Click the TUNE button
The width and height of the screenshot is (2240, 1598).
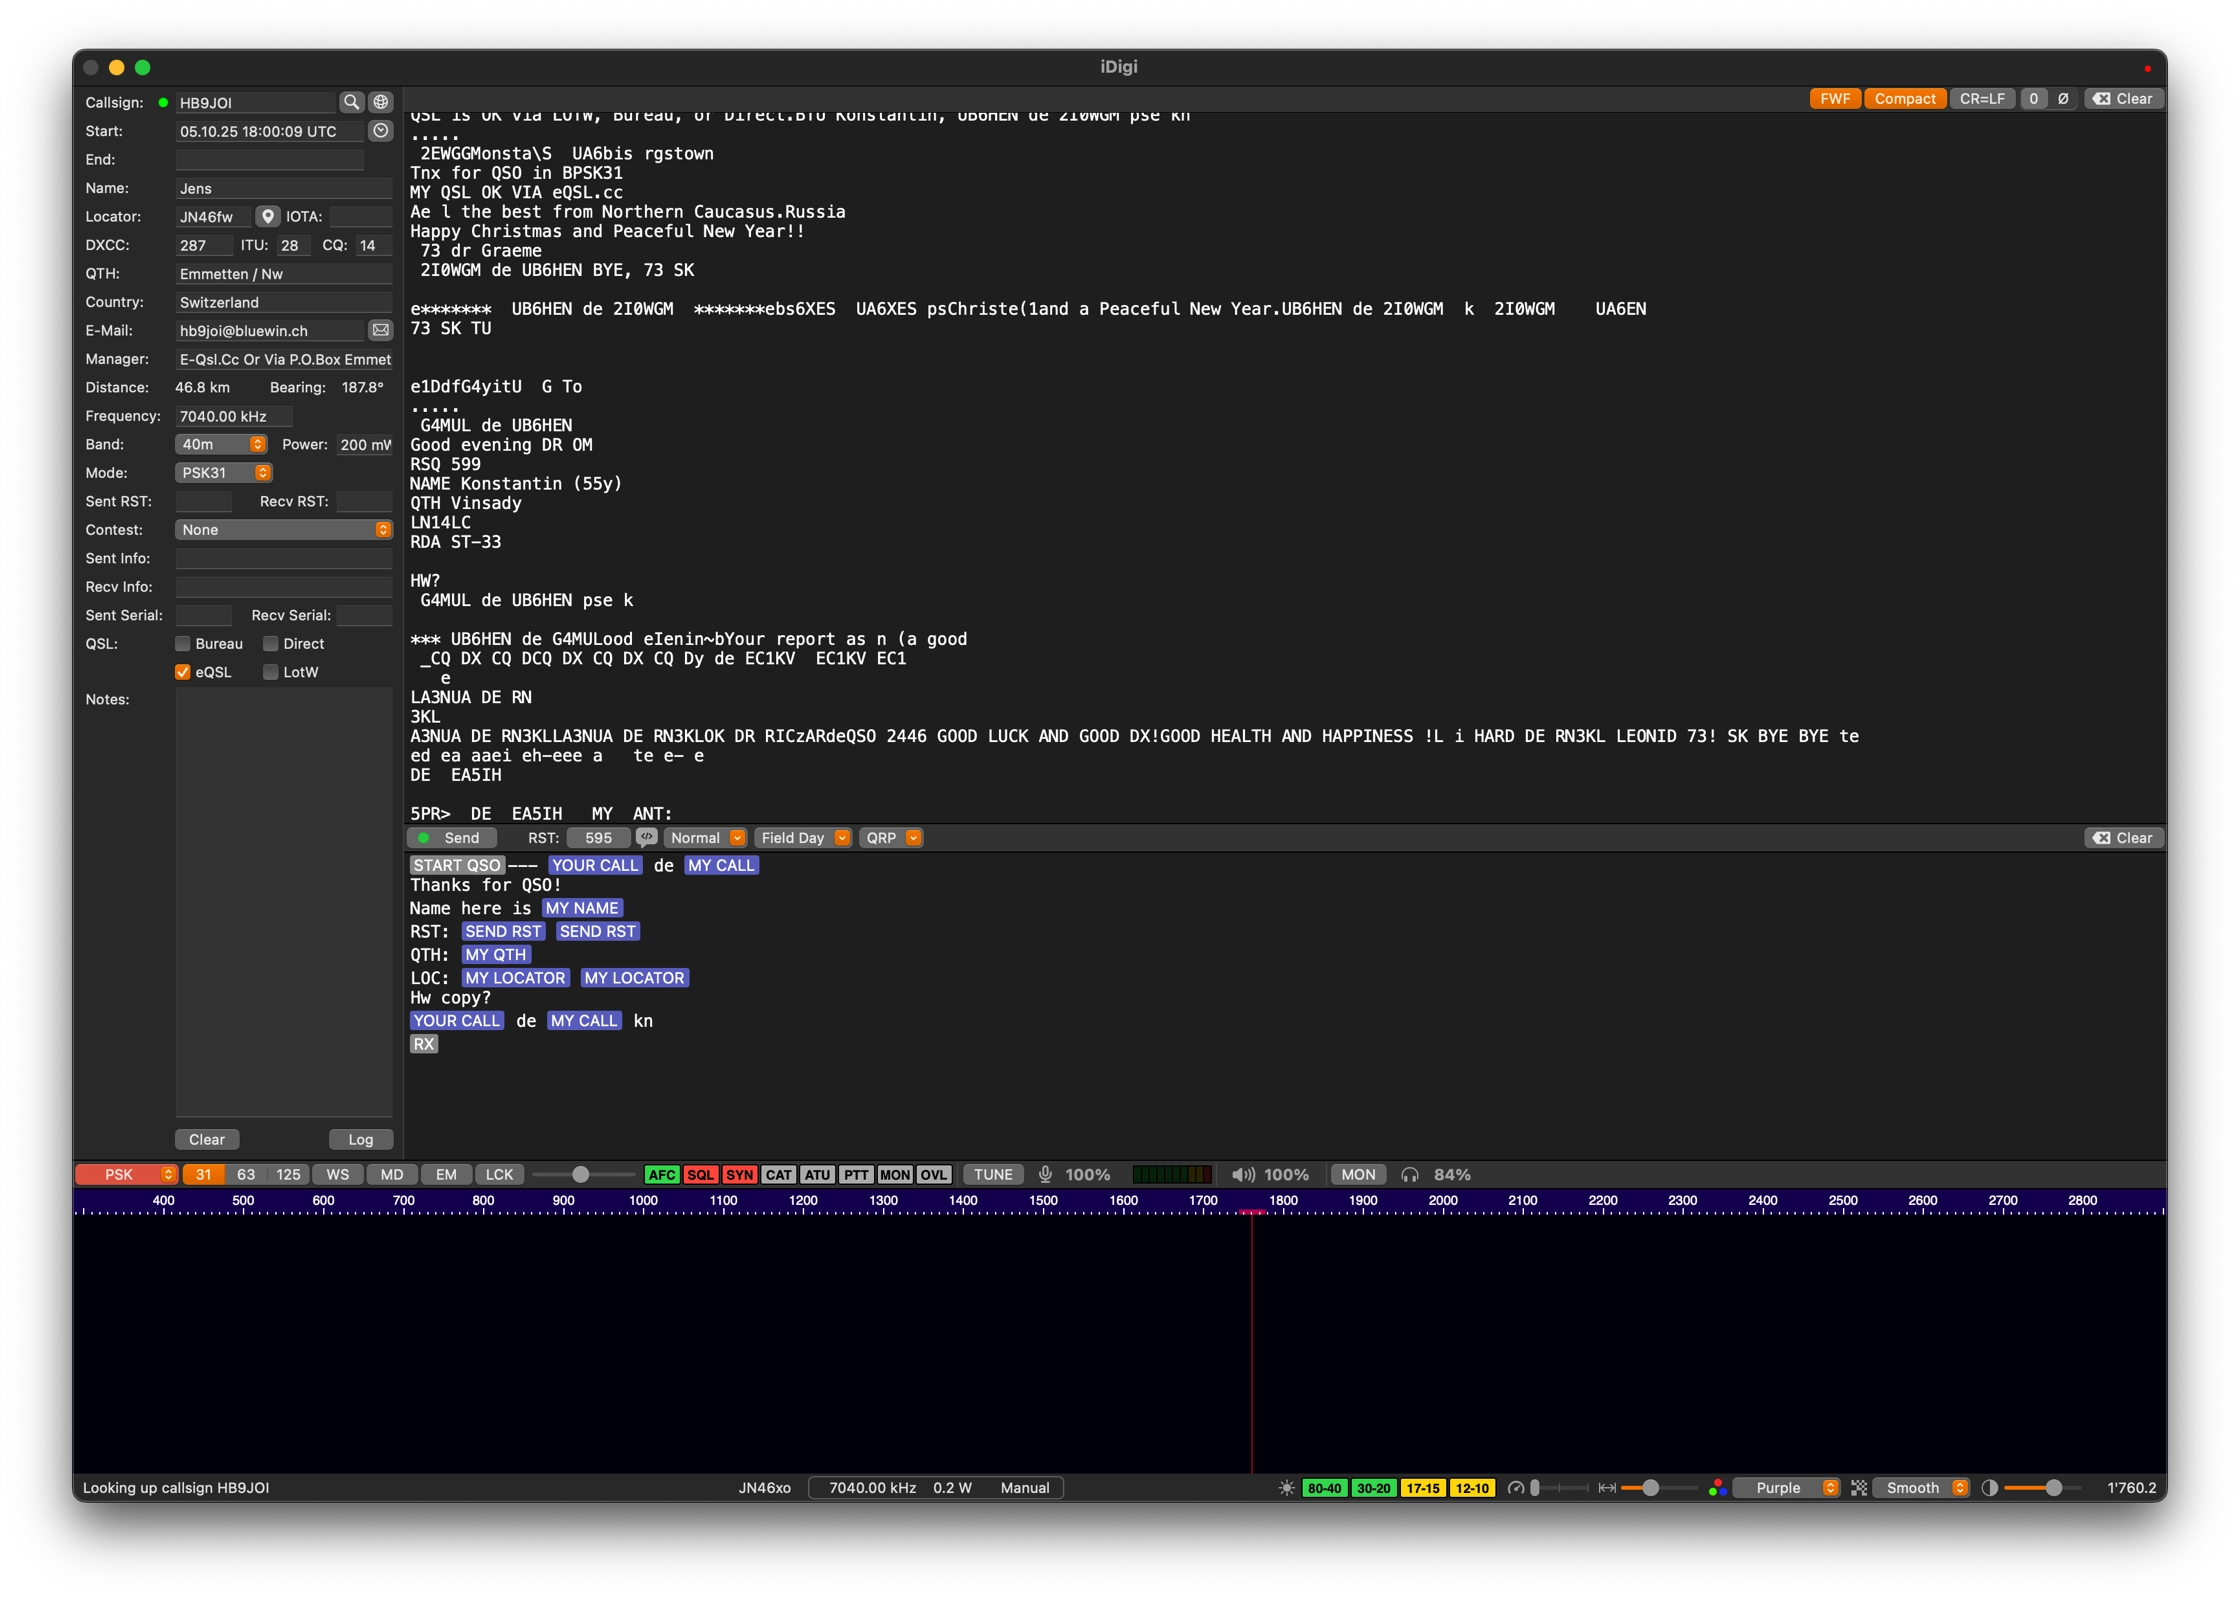pyautogui.click(x=993, y=1175)
